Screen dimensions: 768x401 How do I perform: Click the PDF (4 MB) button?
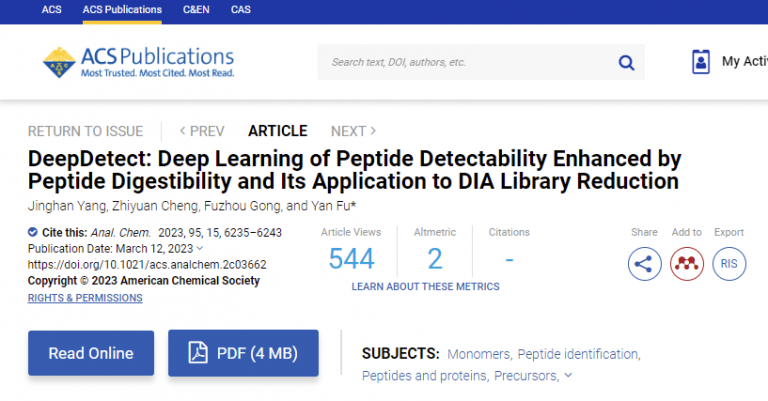click(243, 353)
